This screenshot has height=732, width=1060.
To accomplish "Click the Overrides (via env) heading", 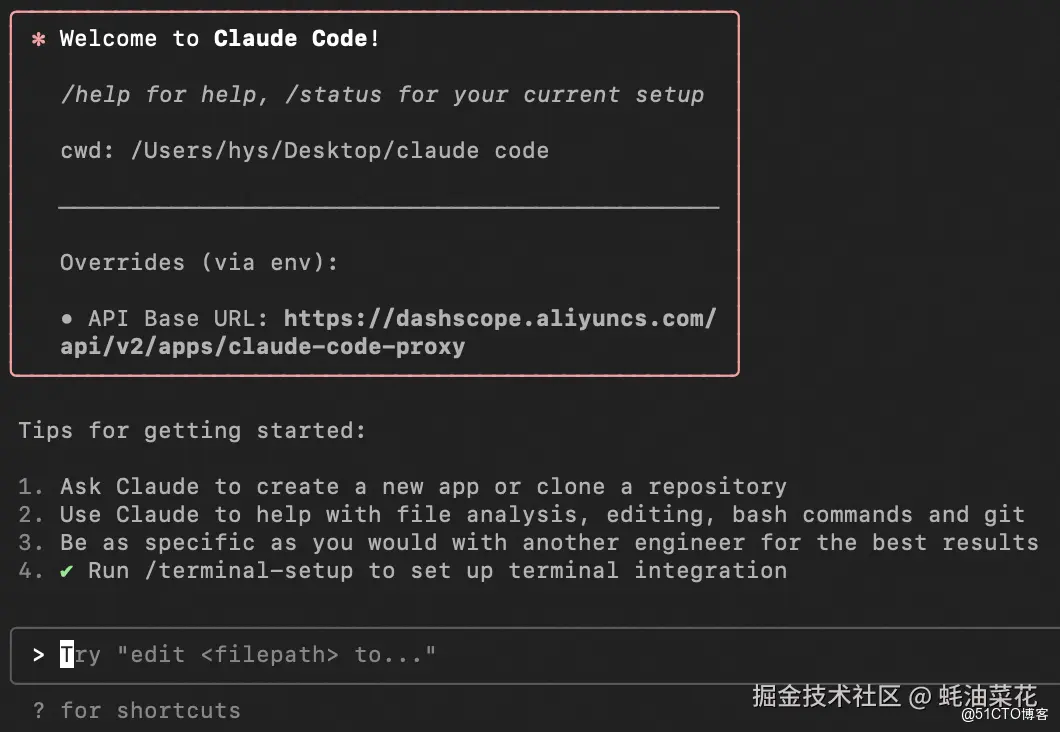I will [x=199, y=262].
